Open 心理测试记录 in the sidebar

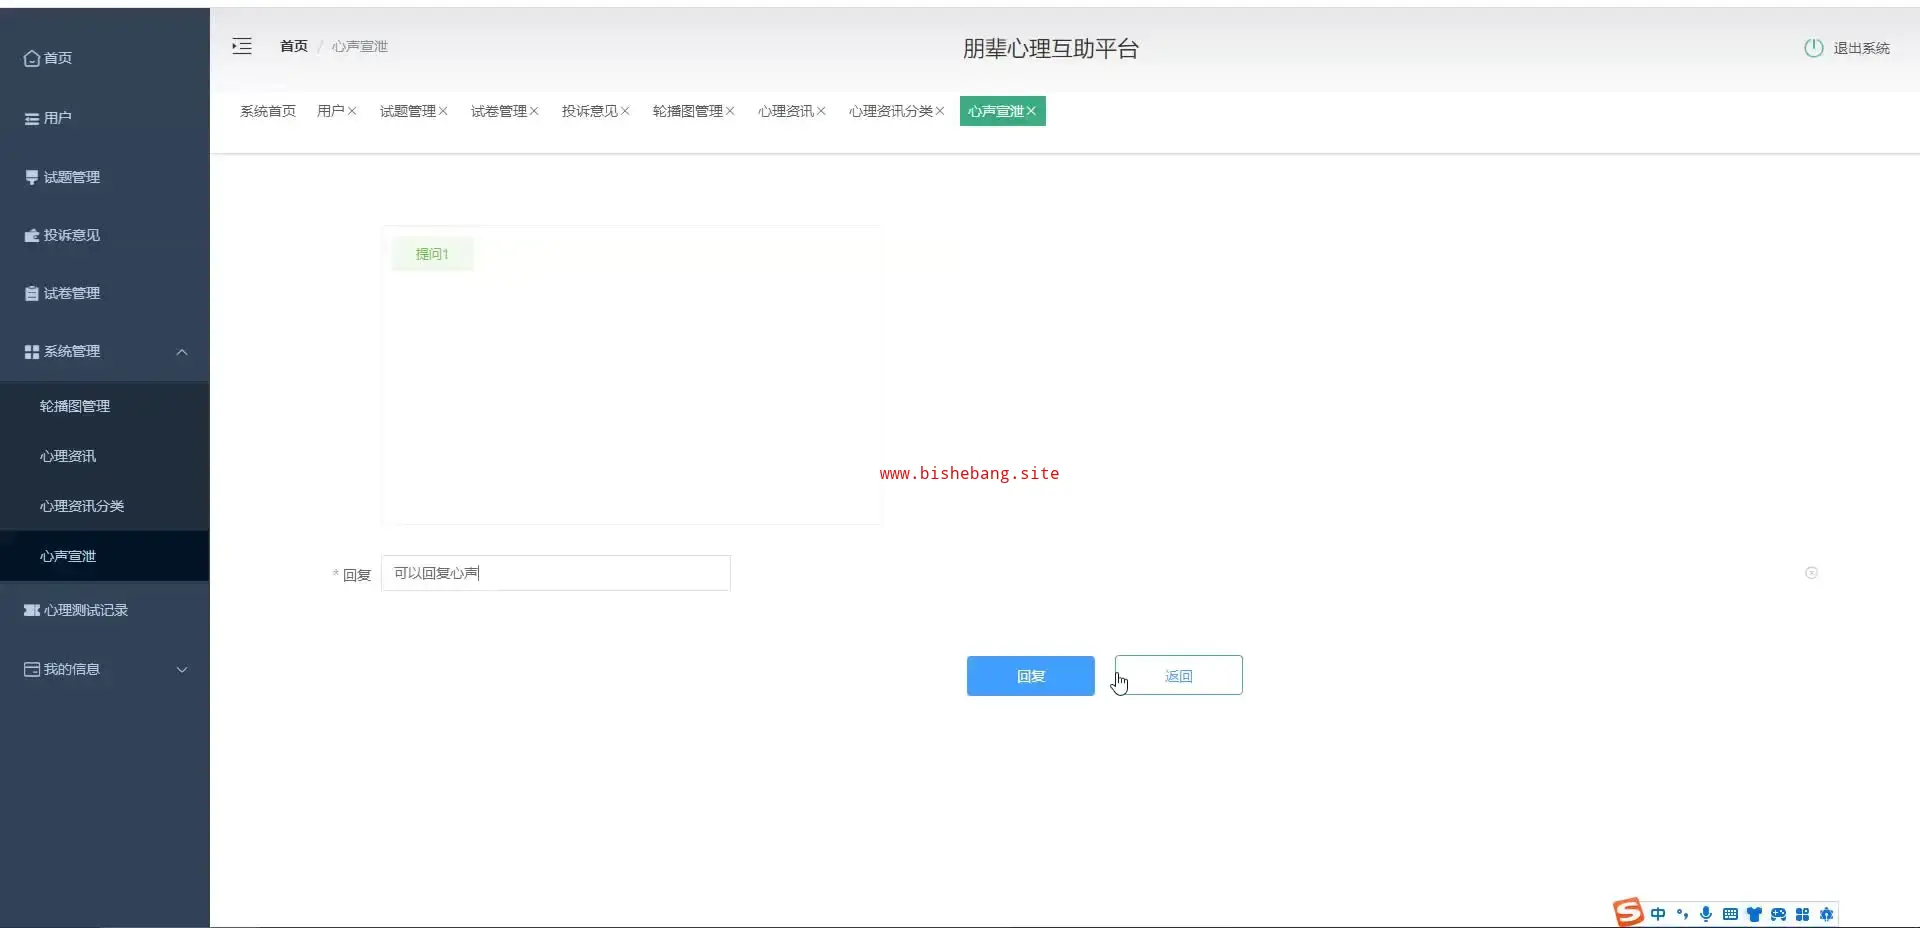[85, 610]
